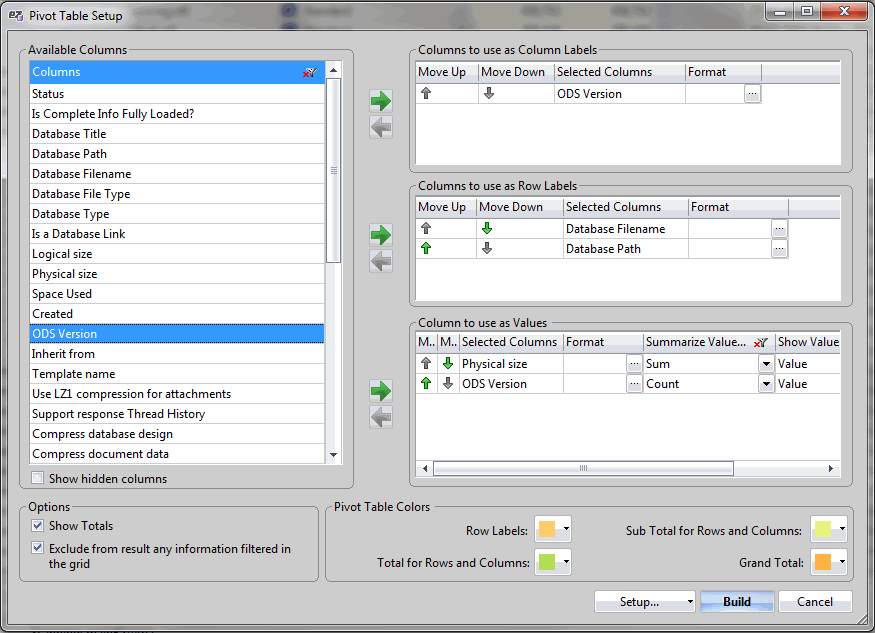The image size is (875, 633).
Task: Click the green arrow to add a Column Label
Action: point(380,100)
